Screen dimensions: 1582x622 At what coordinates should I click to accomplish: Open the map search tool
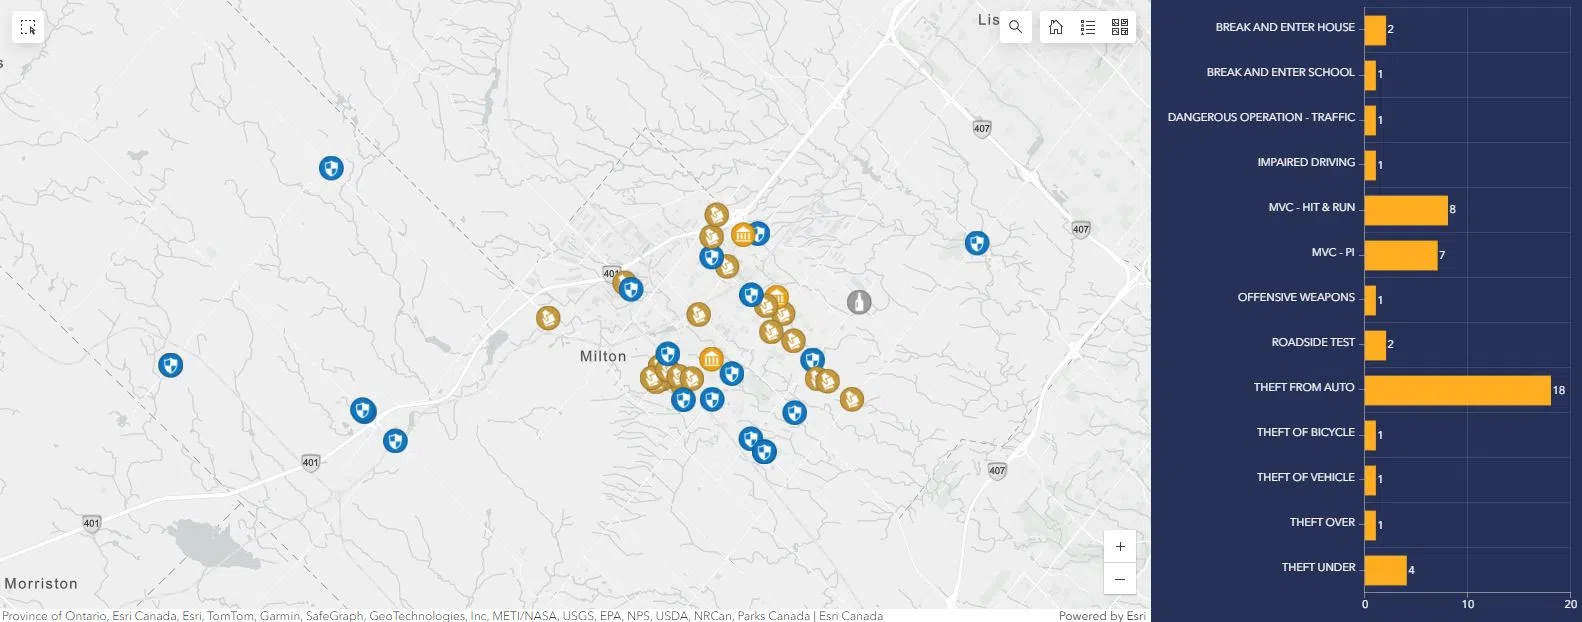(1015, 27)
